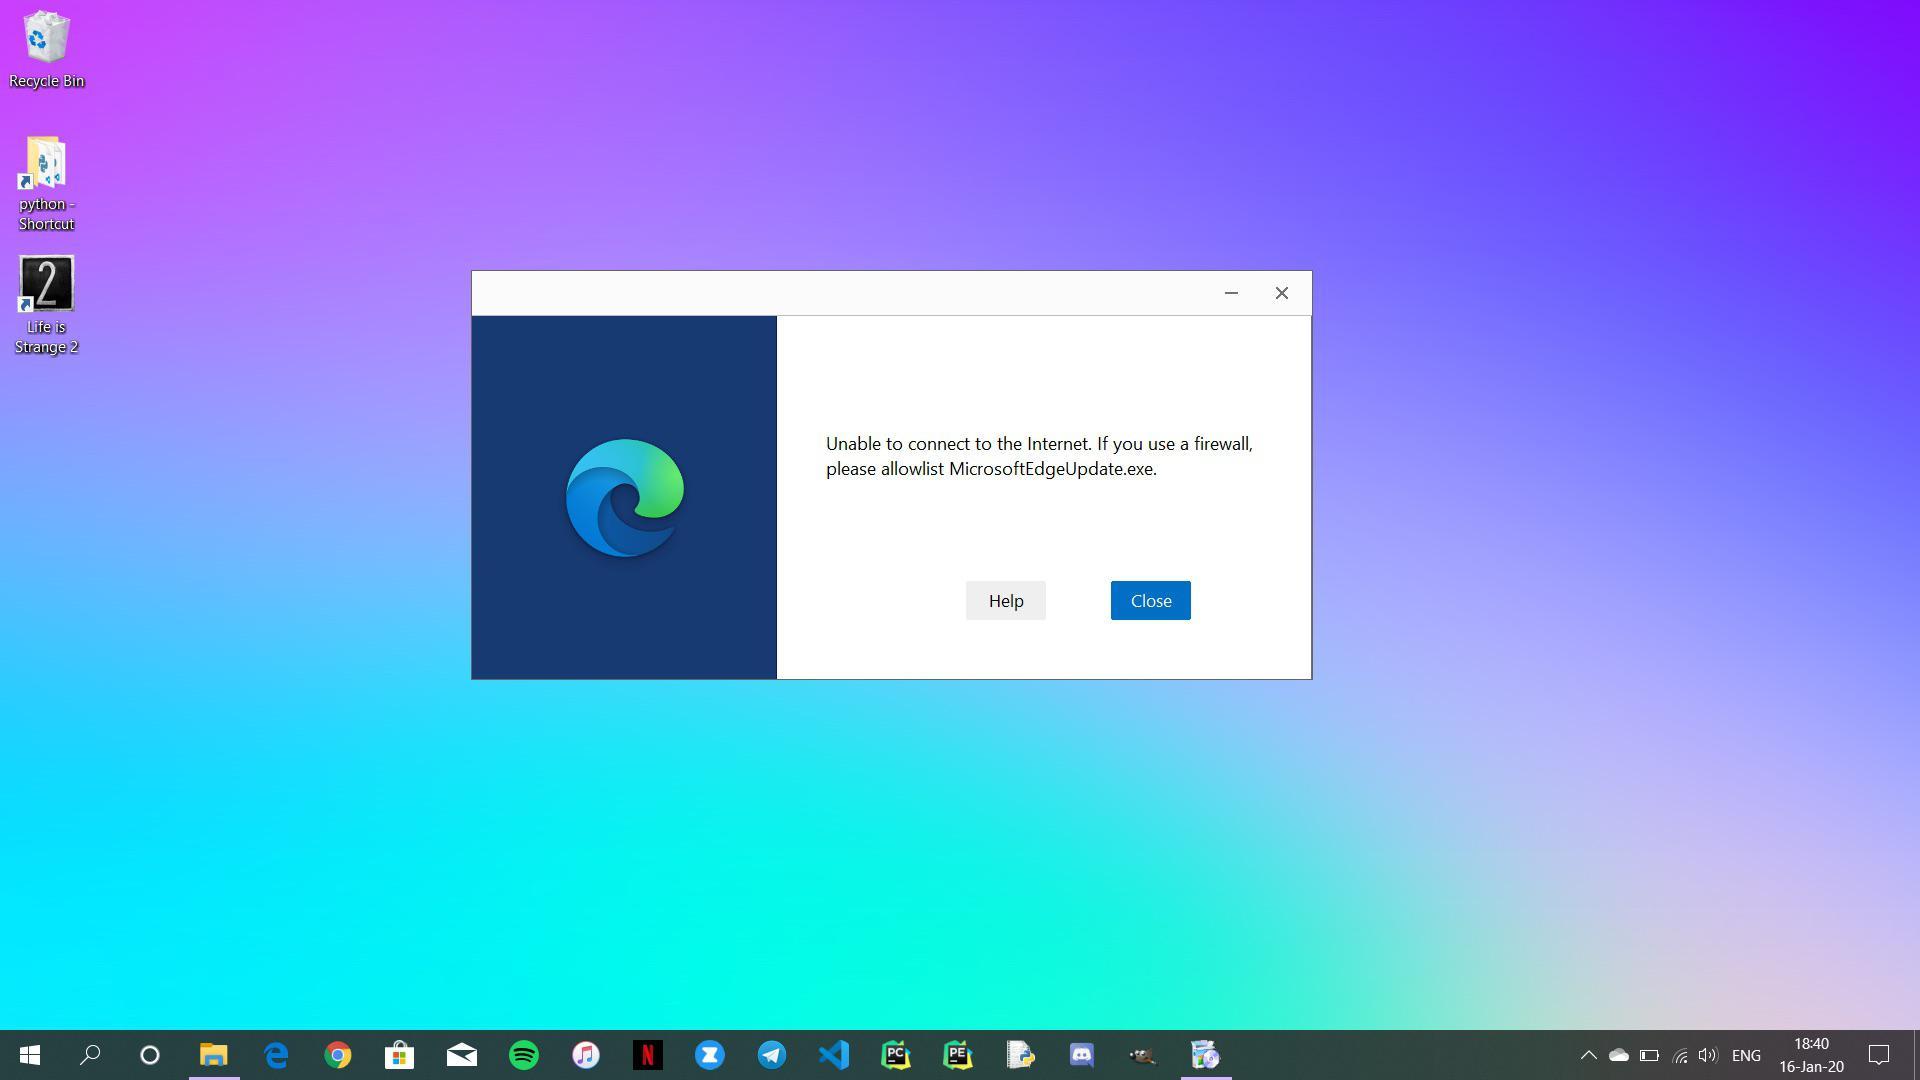
Task: Click ENG language indicator
Action: click(1746, 1055)
